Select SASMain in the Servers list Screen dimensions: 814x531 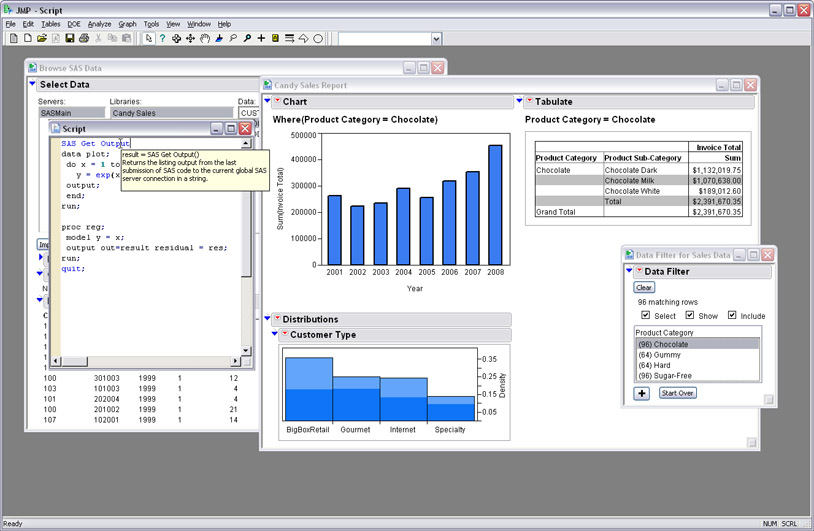click(72, 113)
